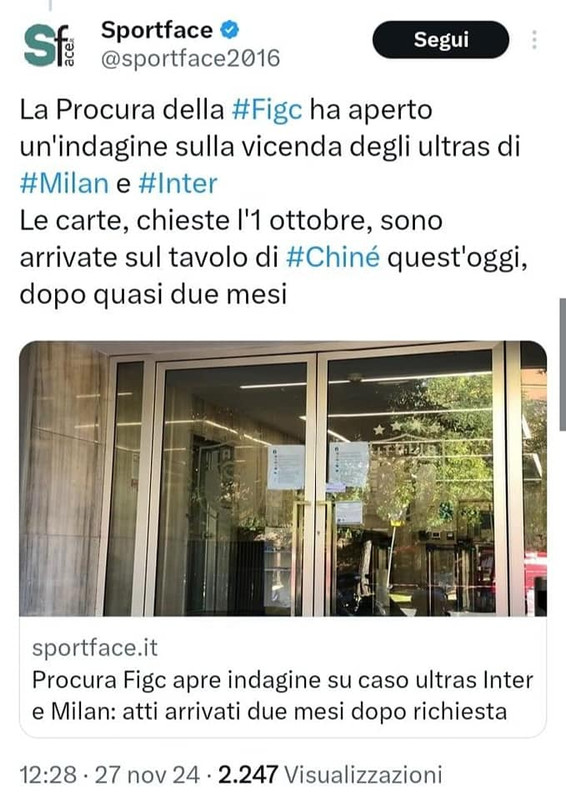
Task: Open the three-dot more options menu
Action: [x=534, y=40]
